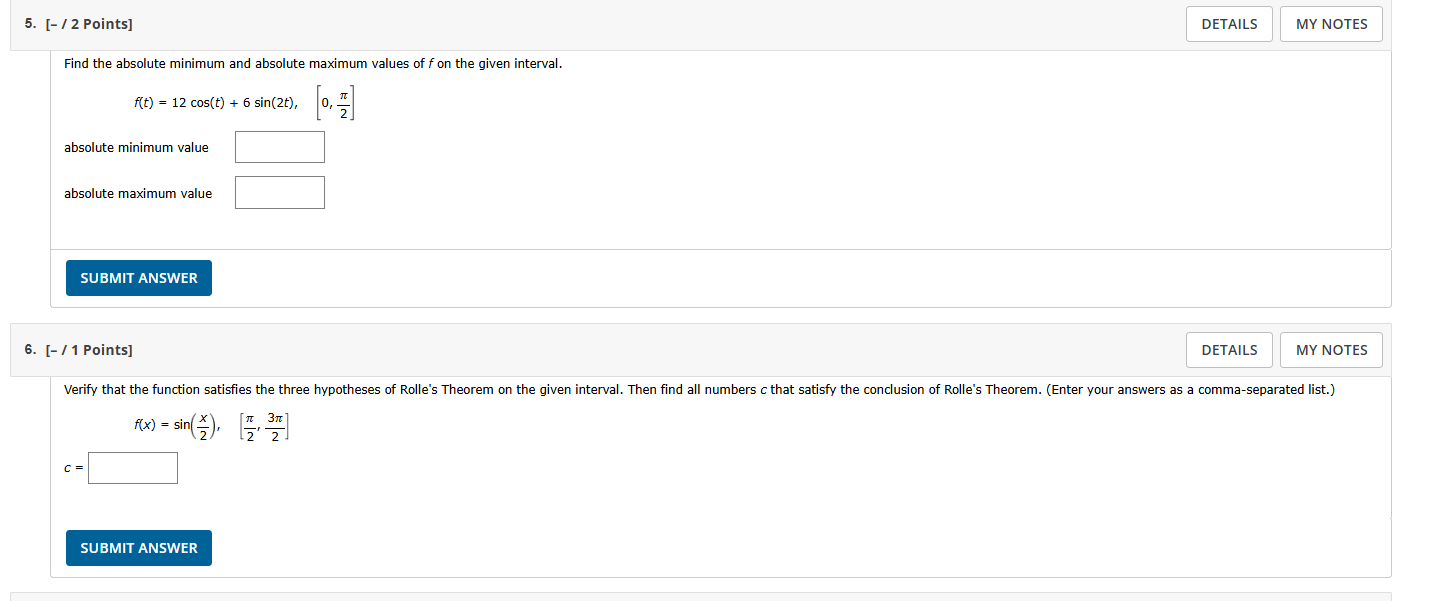Viewport: 1435px width, 601px height.
Task: Focus the absolute minimum value input box
Action: [x=280, y=147]
